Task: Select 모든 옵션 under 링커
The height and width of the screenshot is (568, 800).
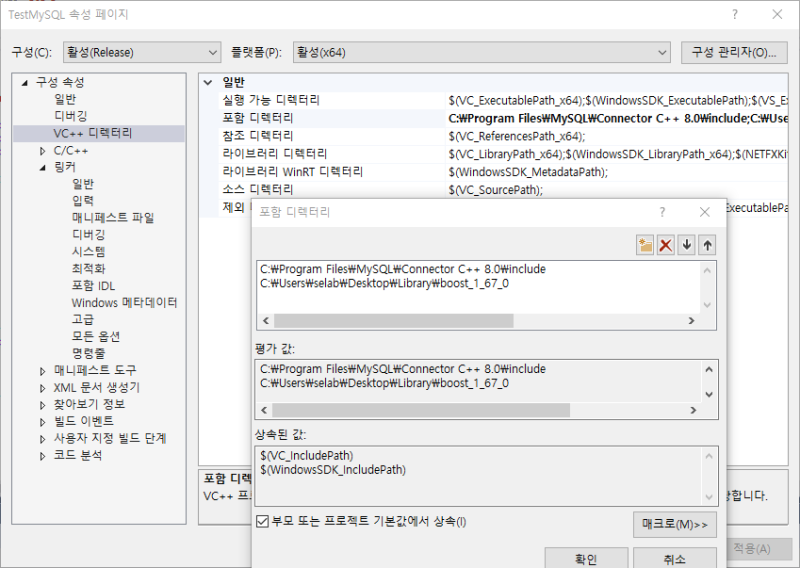Action: (x=95, y=336)
